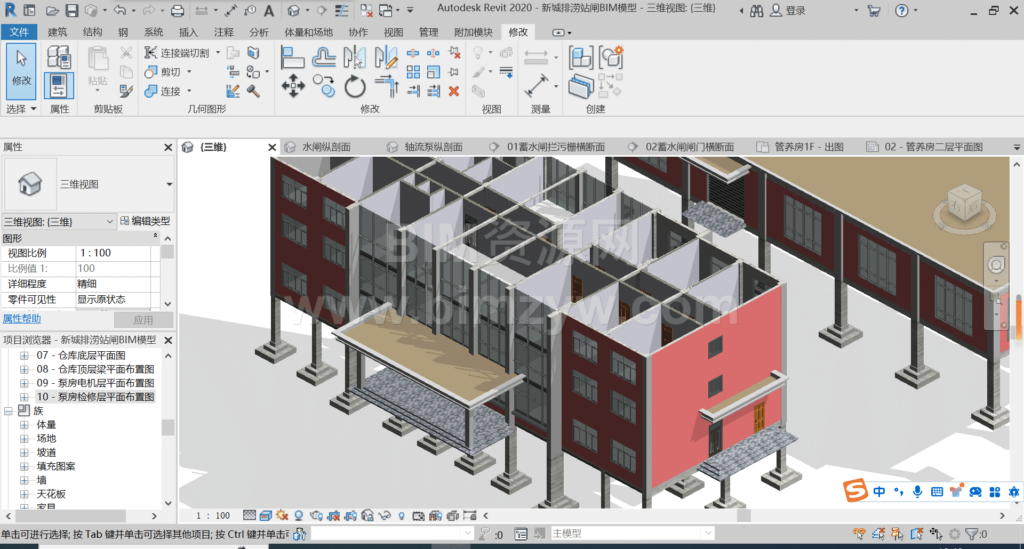
Task: Toggle Select Elements by Face in status bar
Action: pos(916,534)
